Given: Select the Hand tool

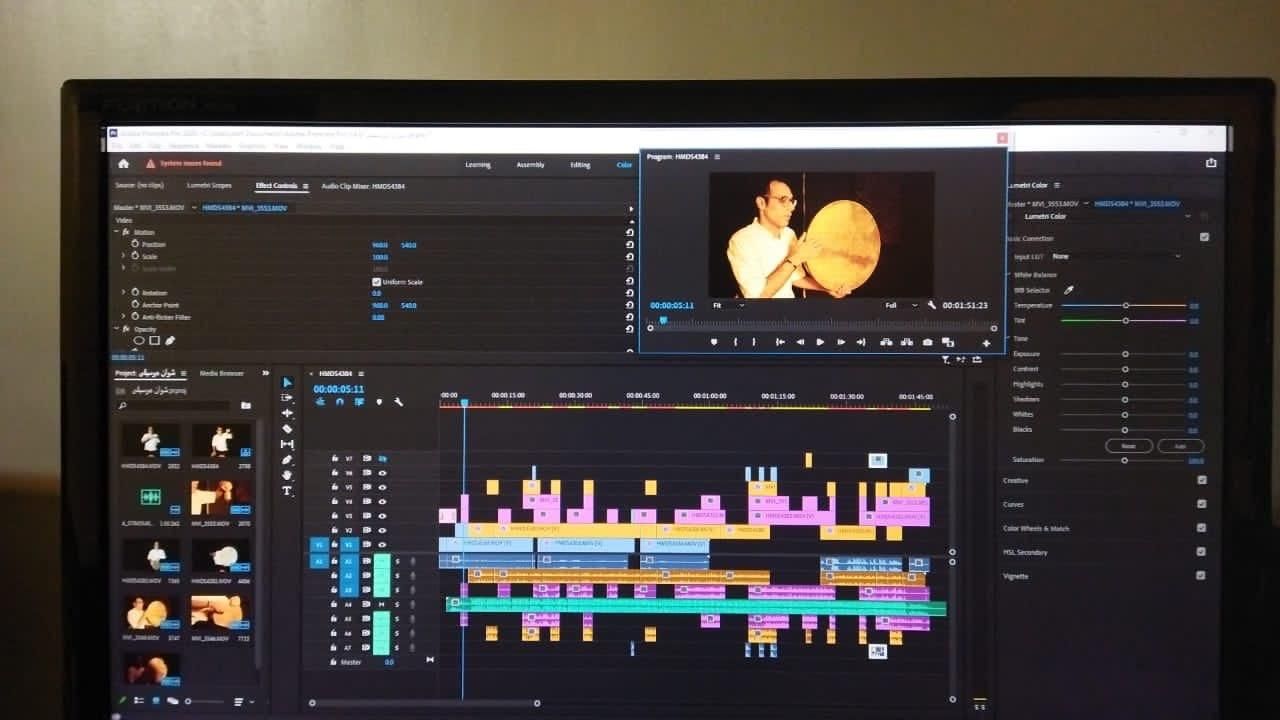Looking at the screenshot, I should [287, 475].
